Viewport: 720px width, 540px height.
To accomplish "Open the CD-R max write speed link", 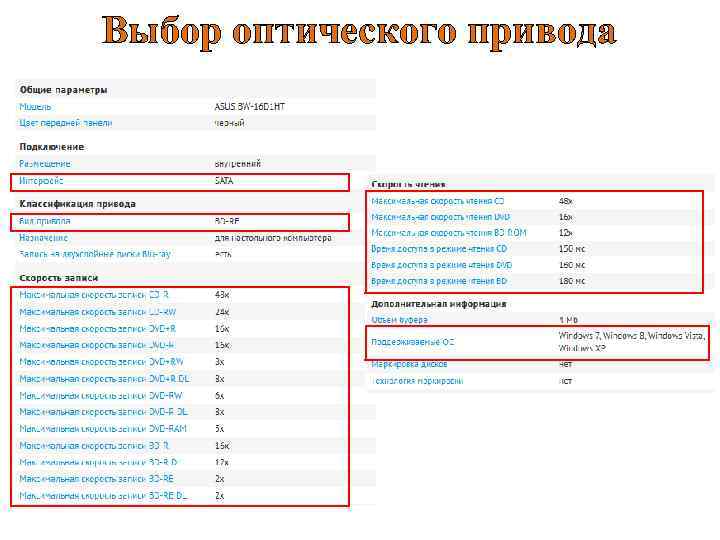I will click(x=94, y=295).
